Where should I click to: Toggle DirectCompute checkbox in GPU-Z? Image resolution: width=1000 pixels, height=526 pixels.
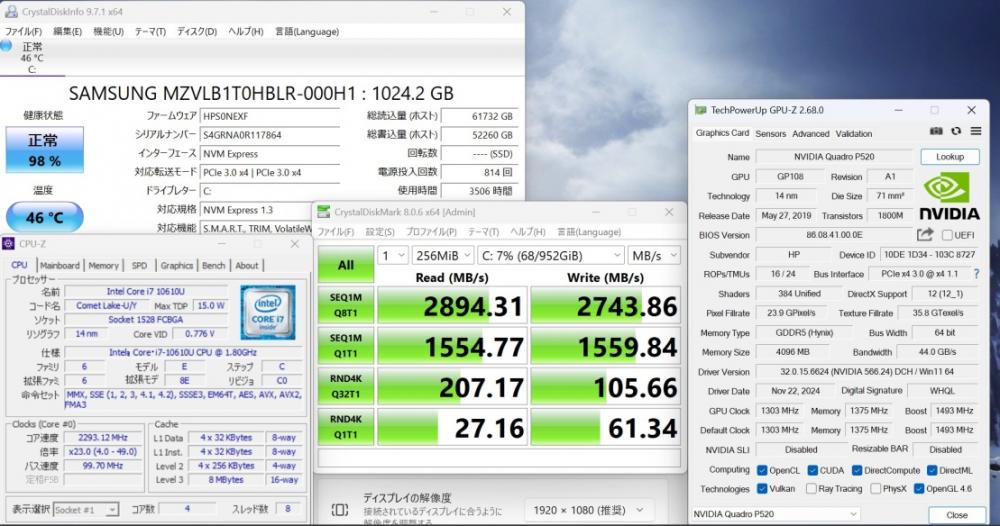coord(857,471)
